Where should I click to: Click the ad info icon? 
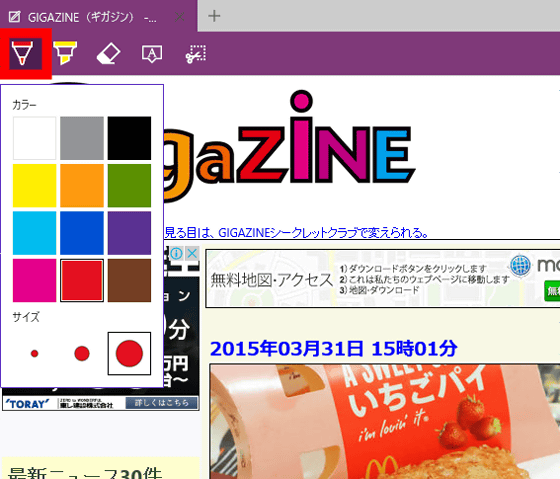(x=176, y=254)
